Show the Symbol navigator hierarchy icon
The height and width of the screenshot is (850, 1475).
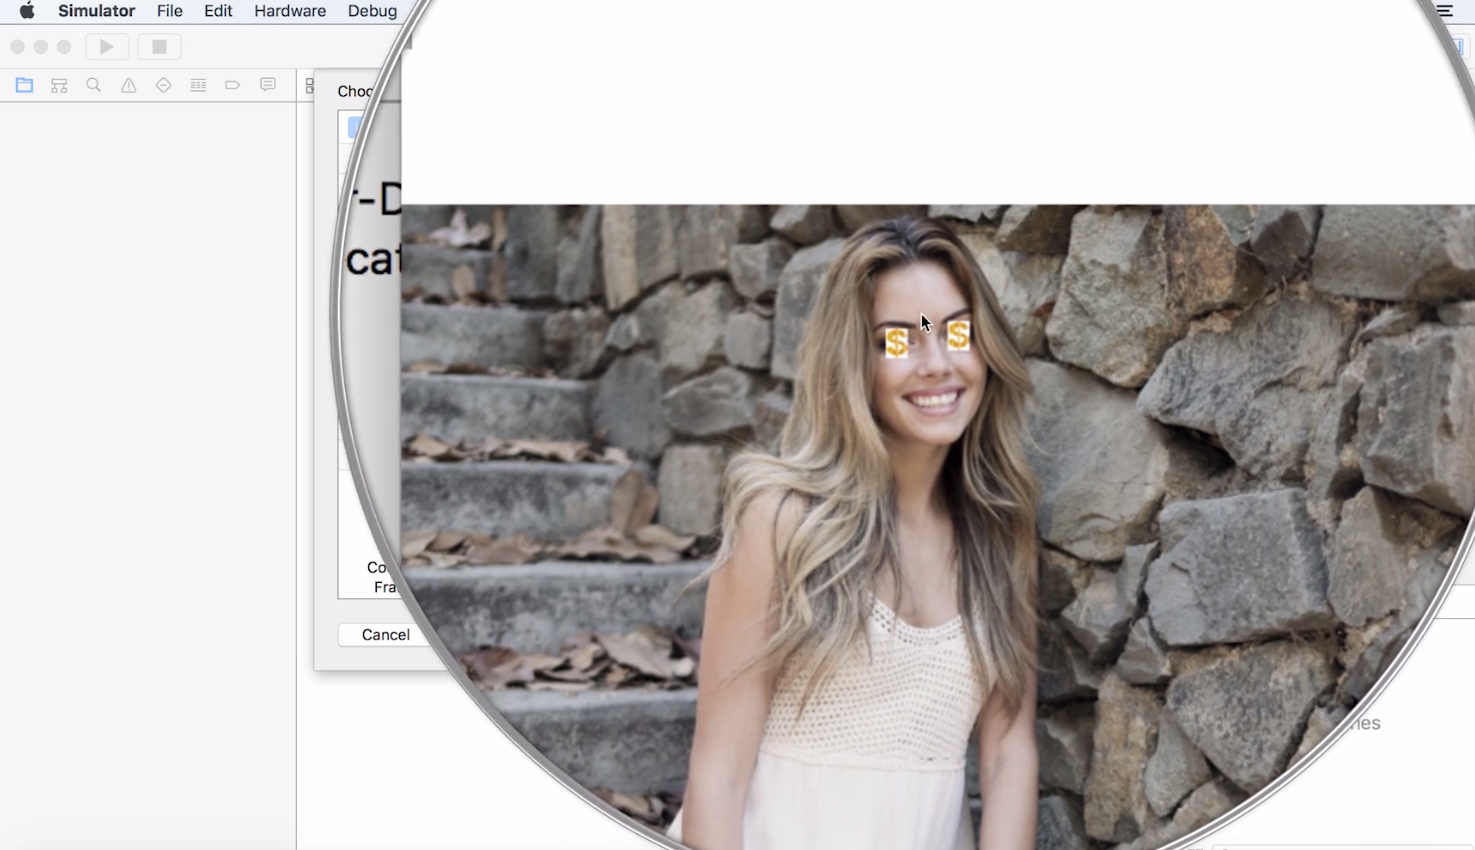click(x=59, y=86)
